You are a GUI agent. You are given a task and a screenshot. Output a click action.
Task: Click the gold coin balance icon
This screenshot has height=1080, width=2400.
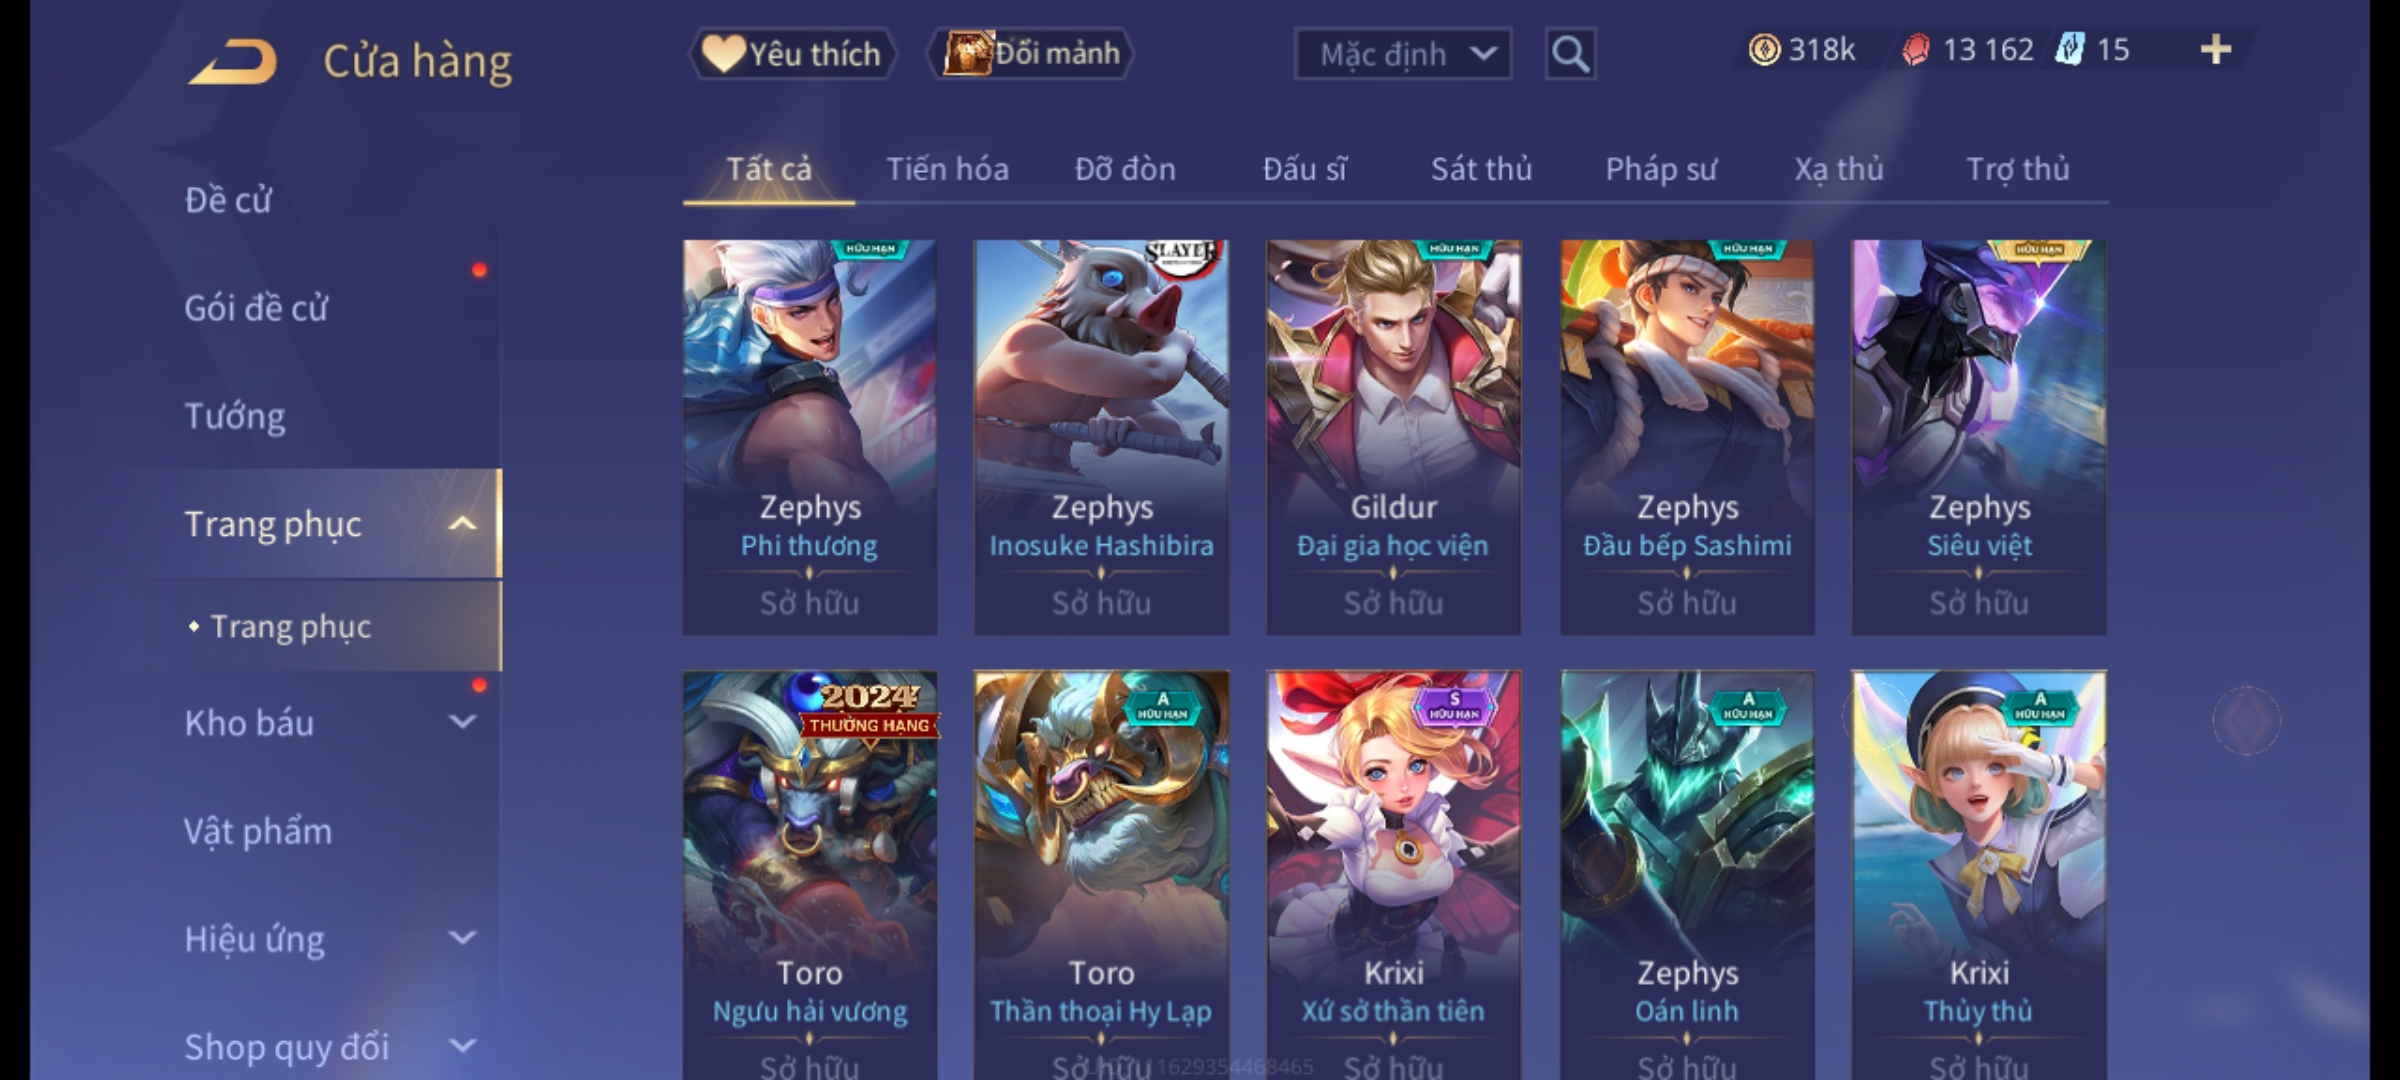click(1764, 50)
